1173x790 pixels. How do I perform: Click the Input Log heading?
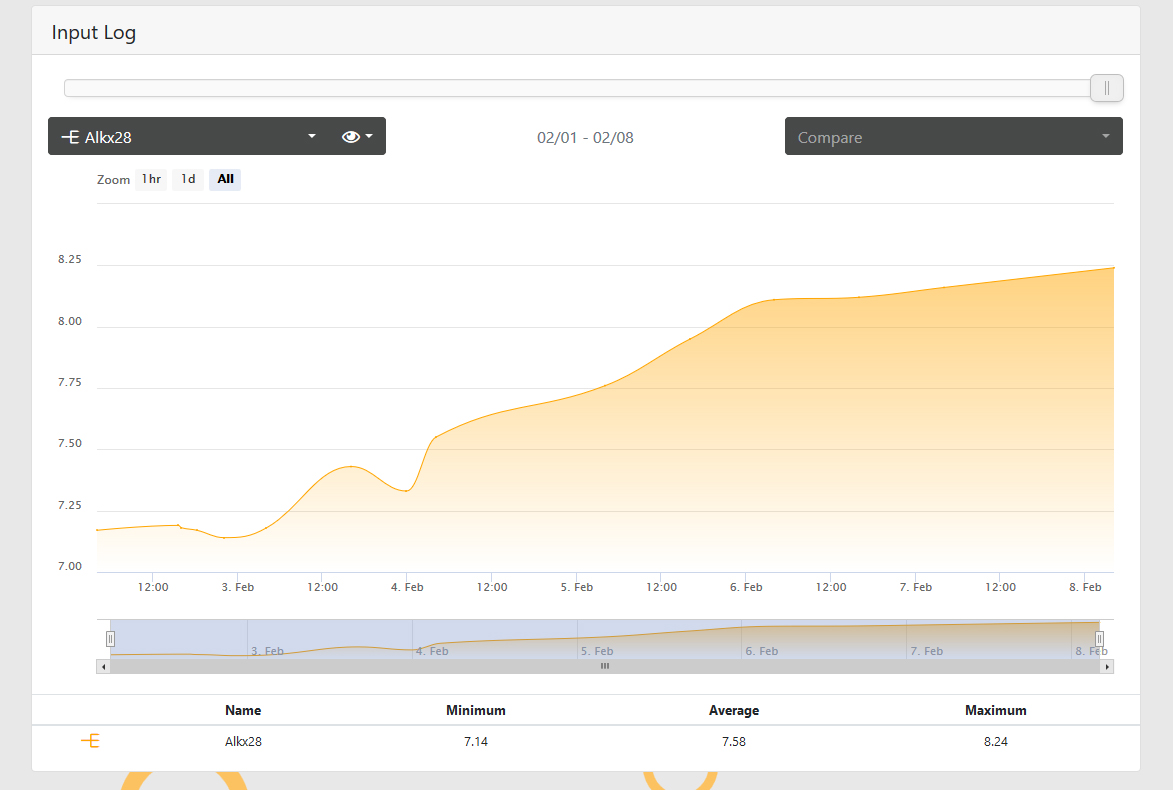click(94, 33)
